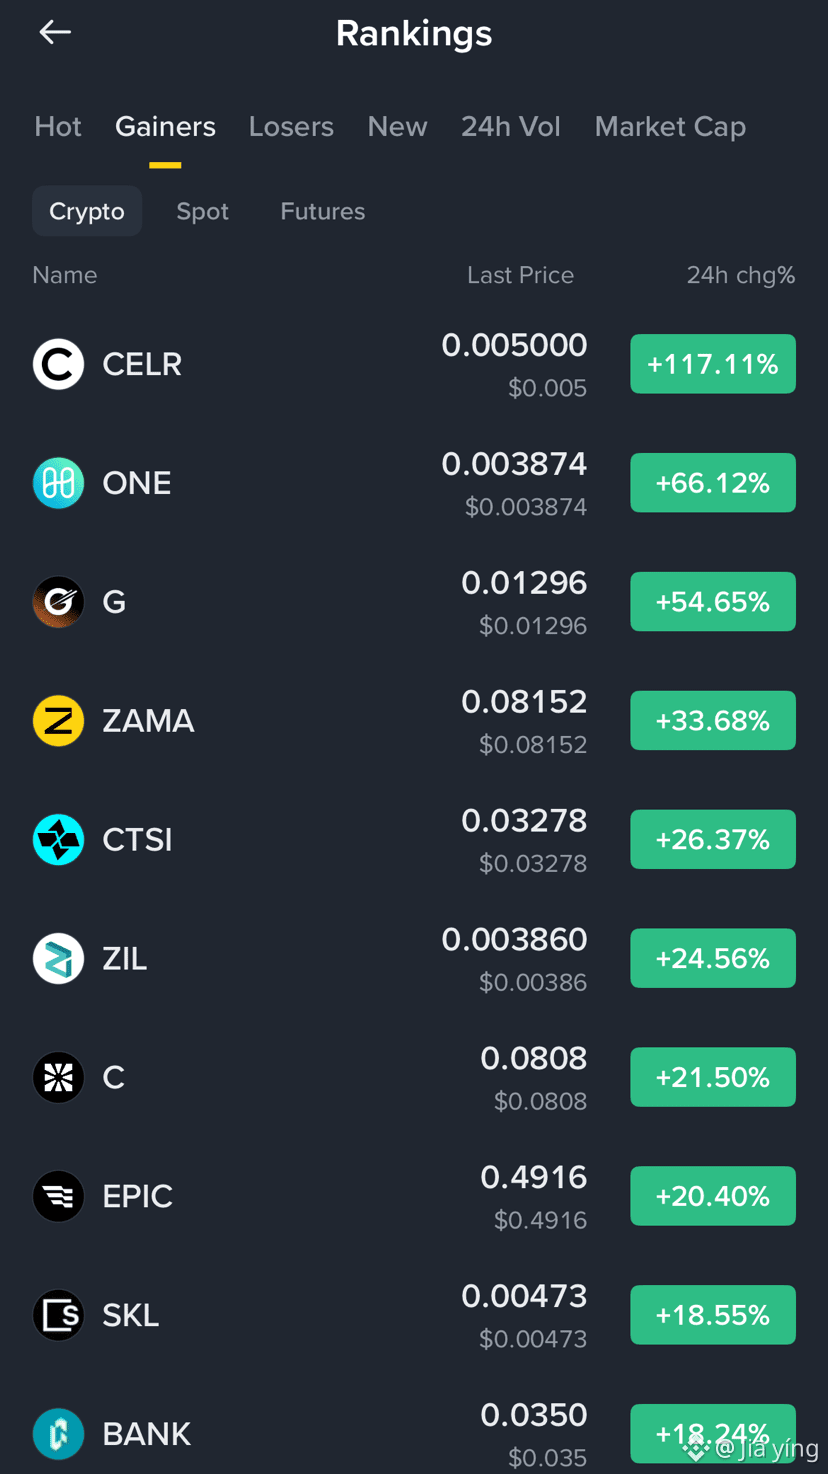
Task: Open the yellow ZAMA coin icon
Action: (x=58, y=721)
